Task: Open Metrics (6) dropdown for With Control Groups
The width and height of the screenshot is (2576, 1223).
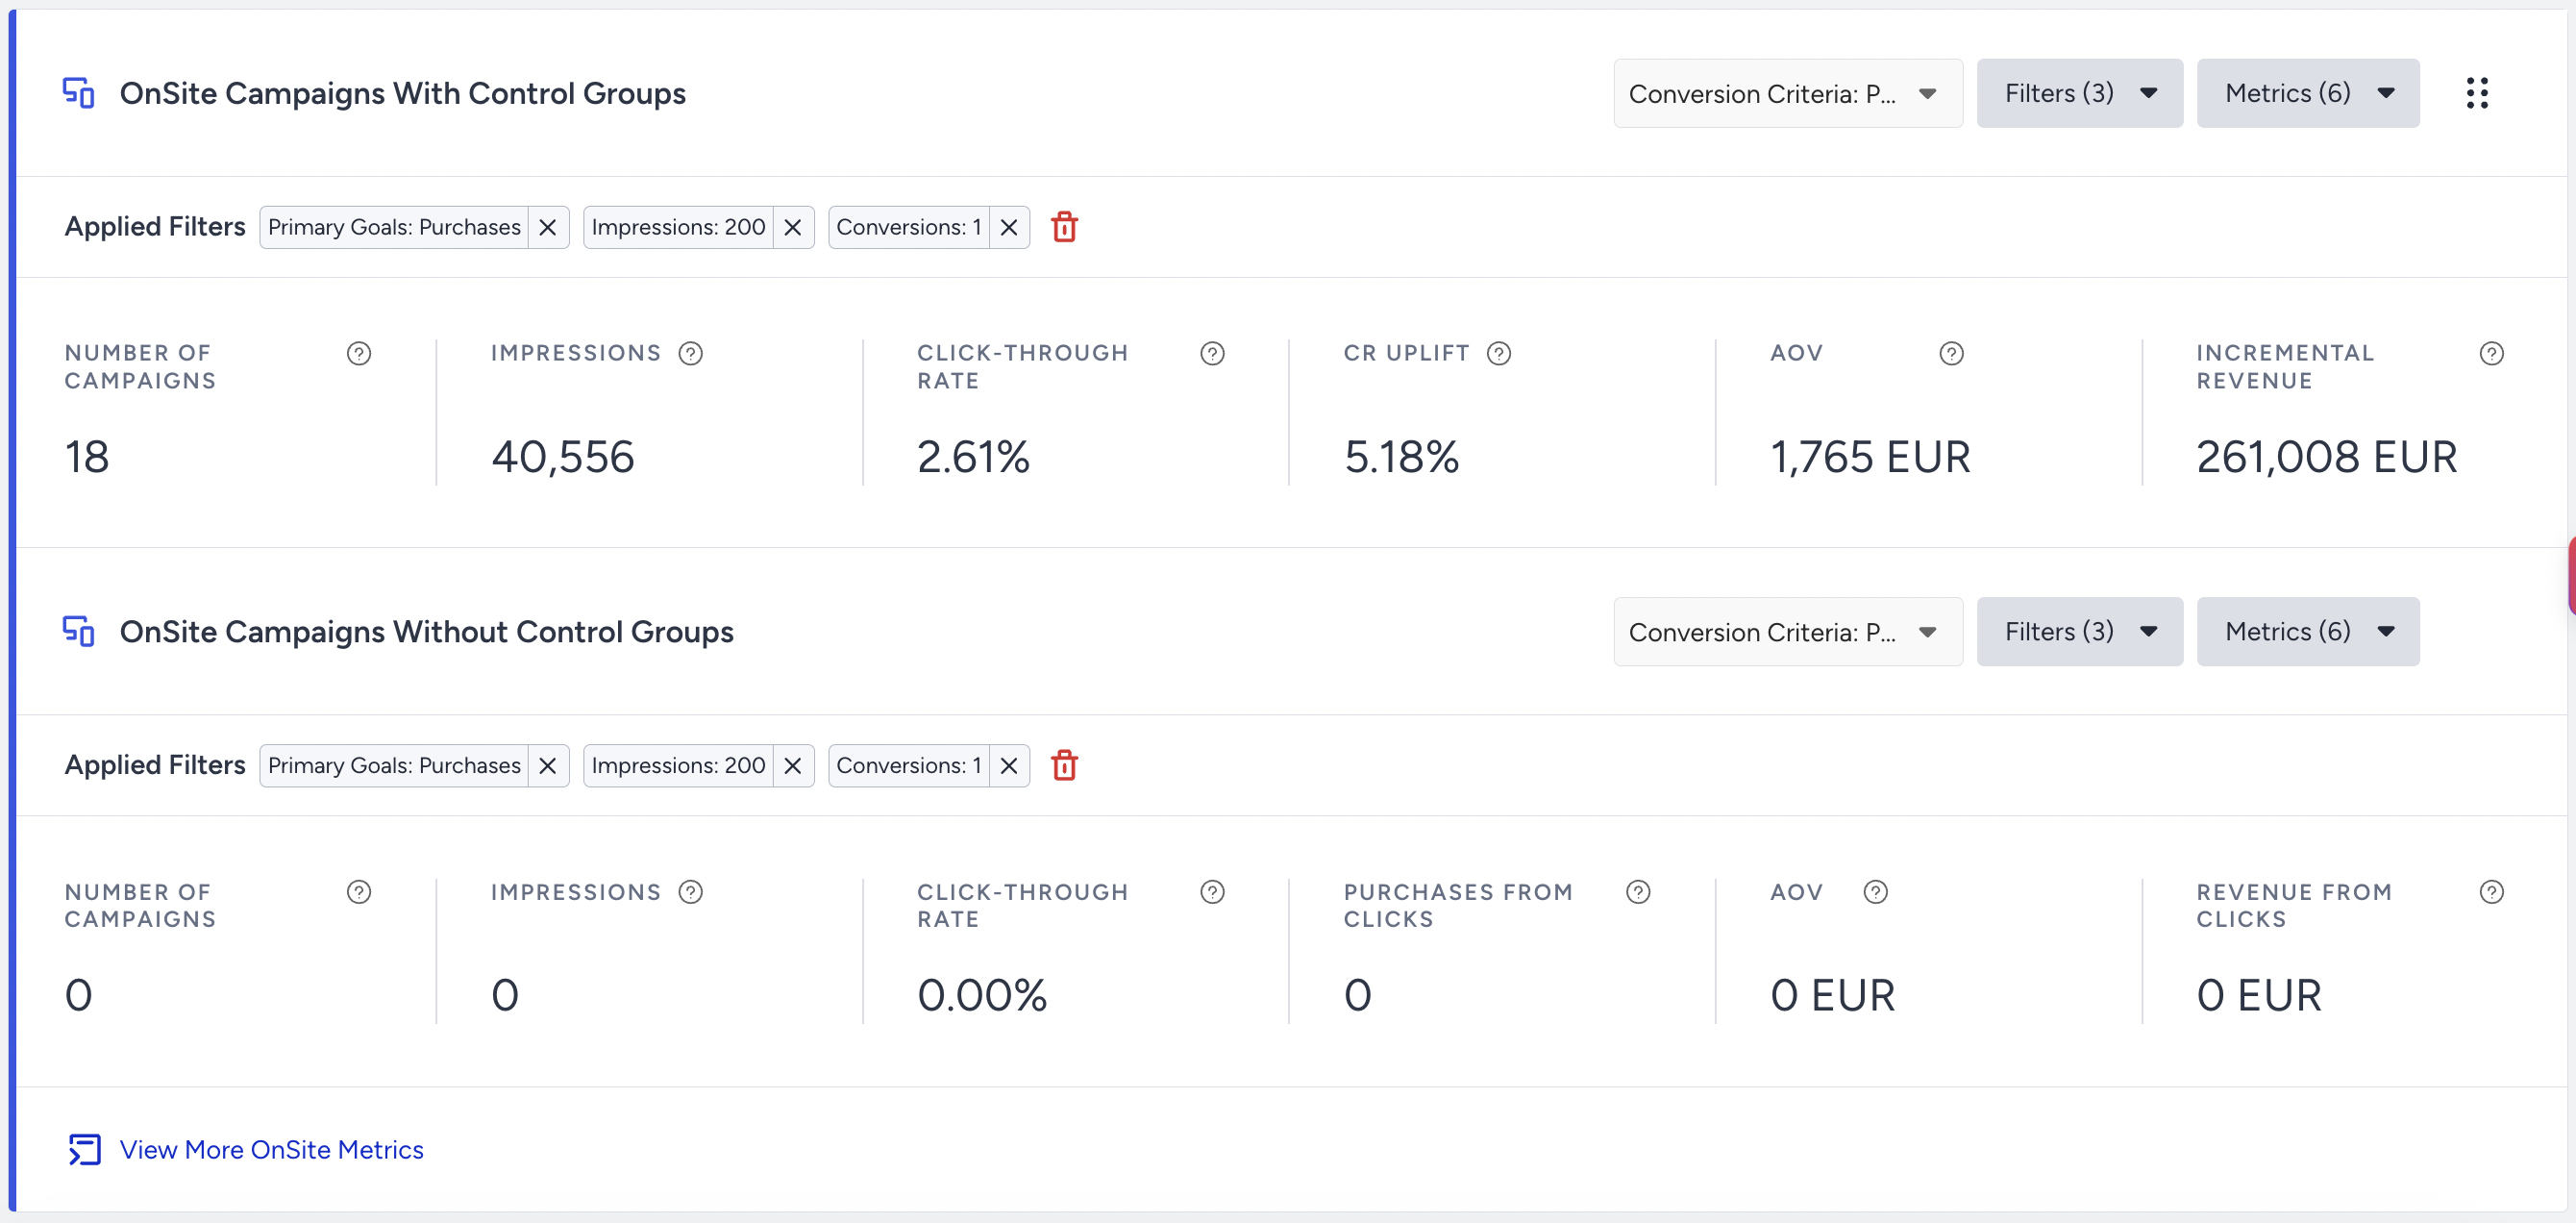Action: click(2307, 93)
